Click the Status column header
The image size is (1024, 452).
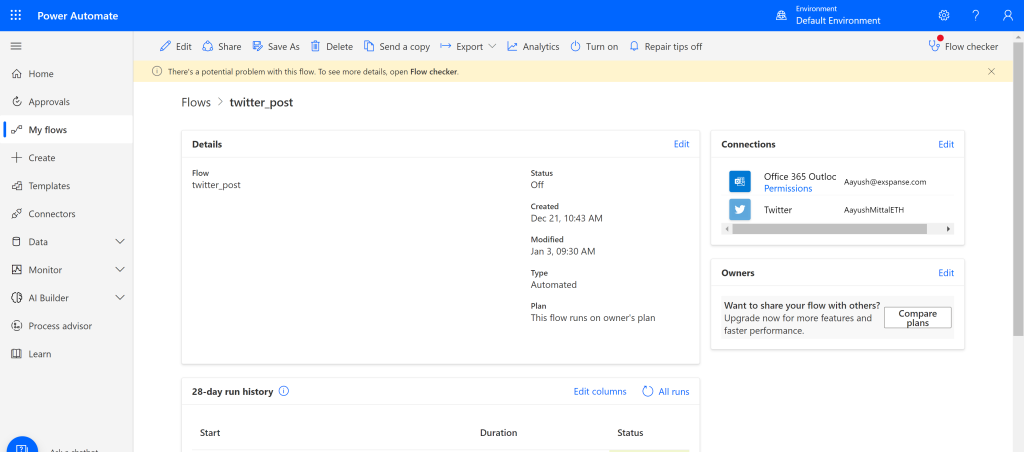(x=630, y=433)
